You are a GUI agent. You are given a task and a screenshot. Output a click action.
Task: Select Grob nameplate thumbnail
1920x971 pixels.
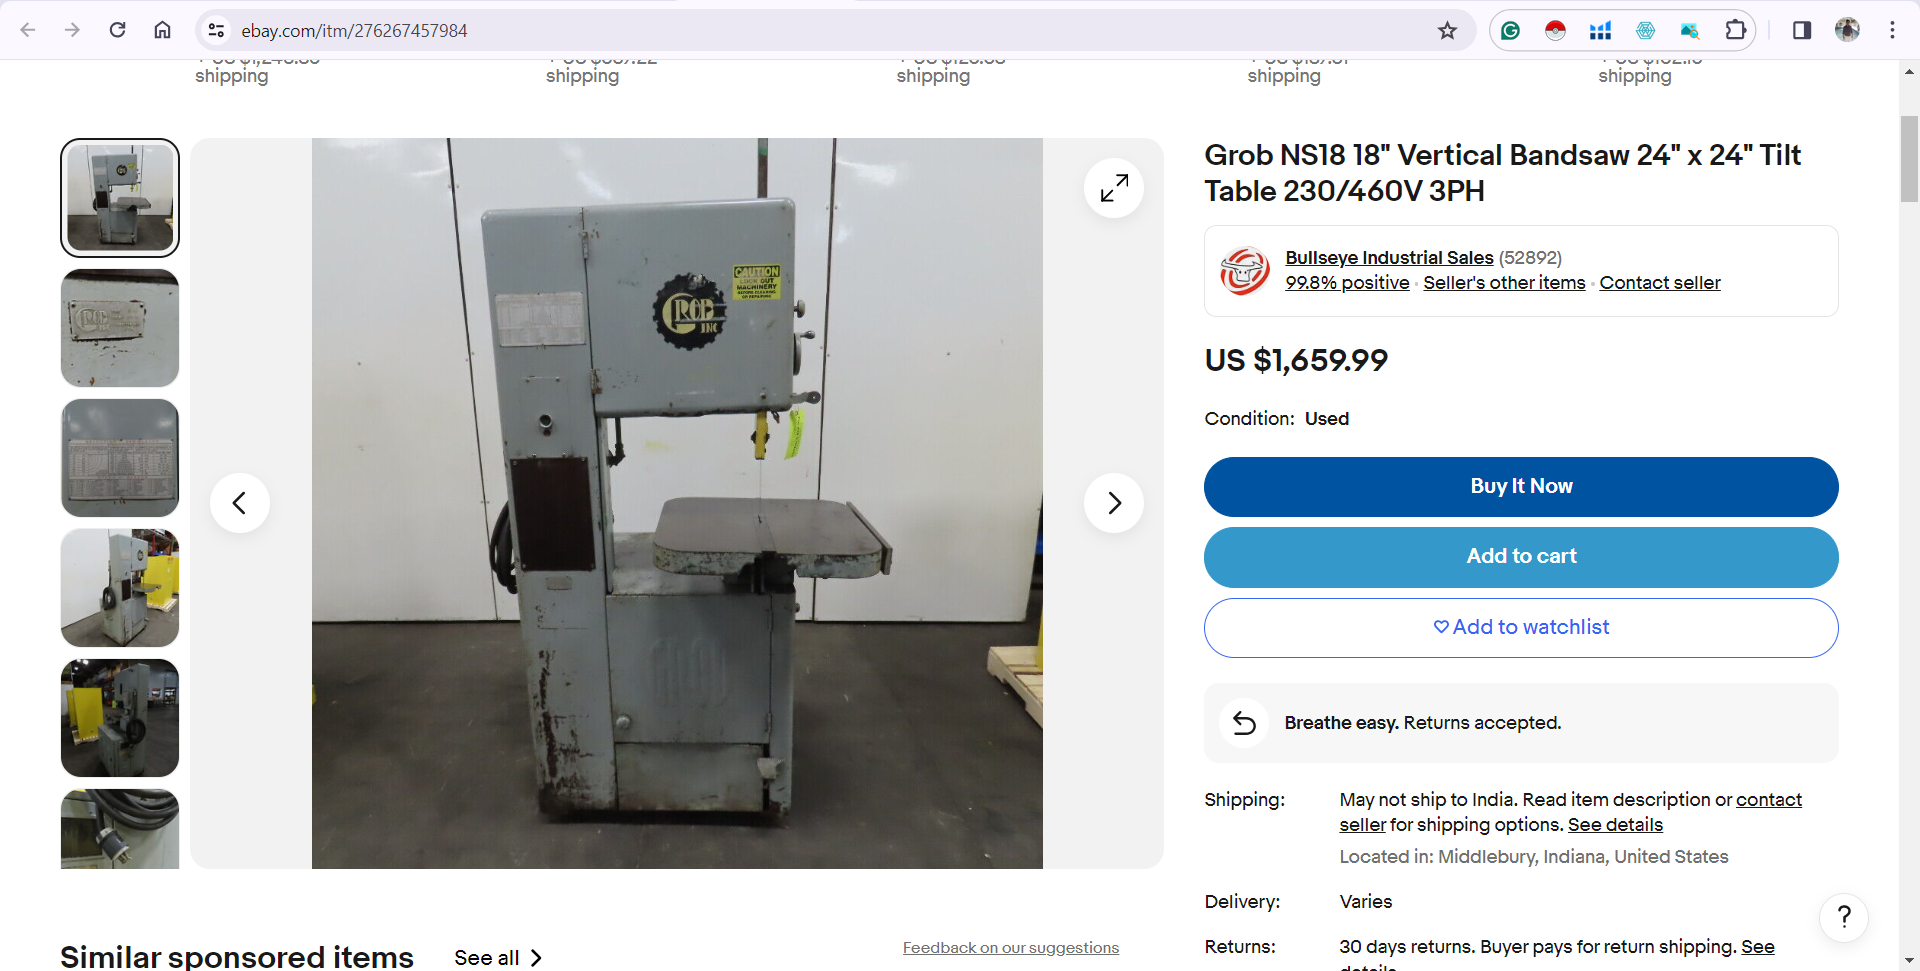click(x=120, y=328)
